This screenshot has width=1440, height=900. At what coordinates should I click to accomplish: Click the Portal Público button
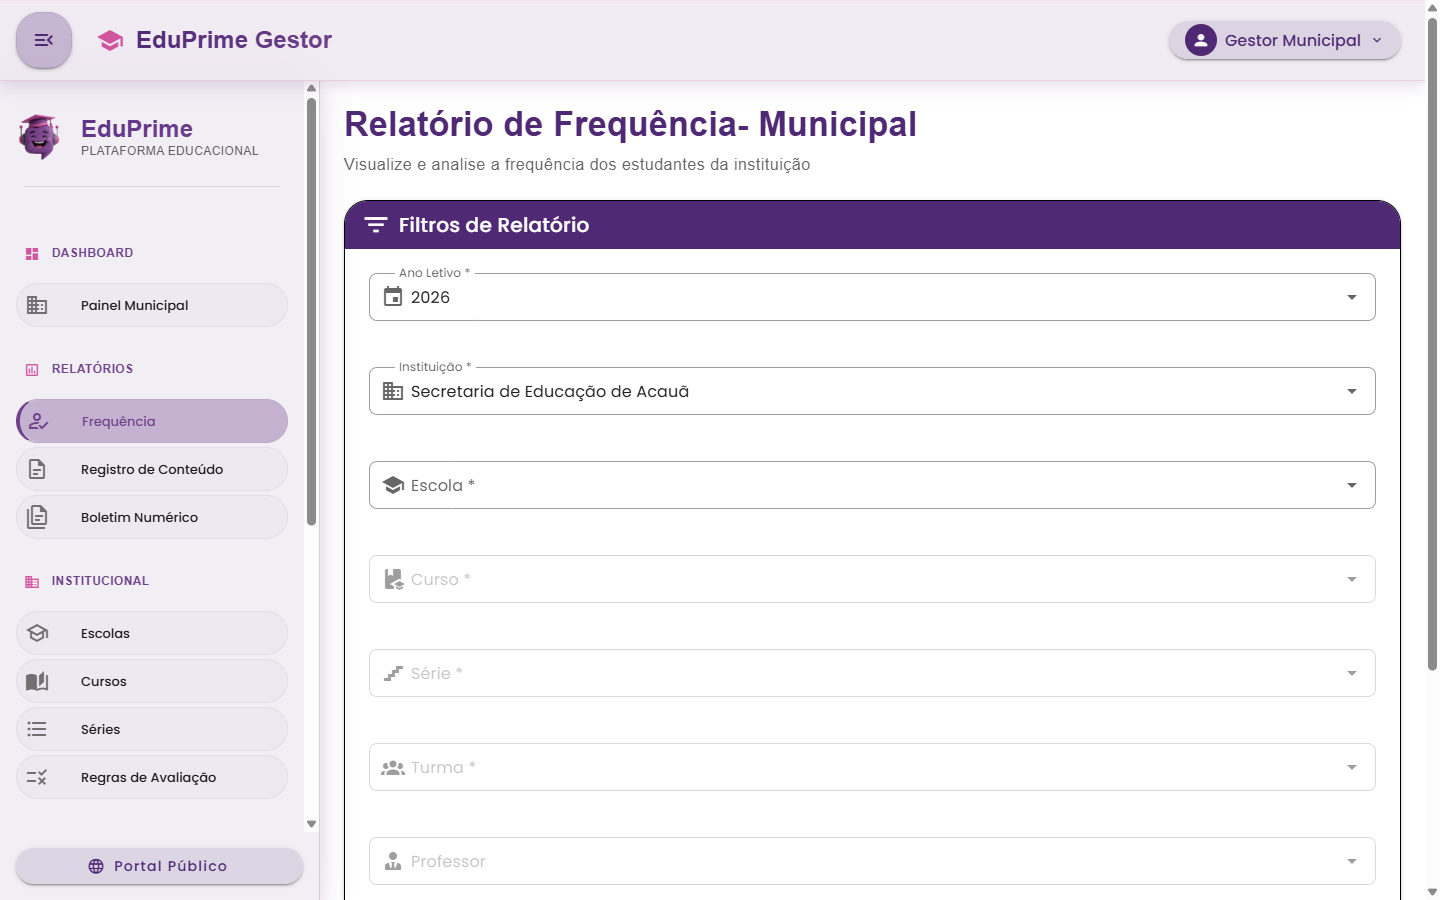158,866
